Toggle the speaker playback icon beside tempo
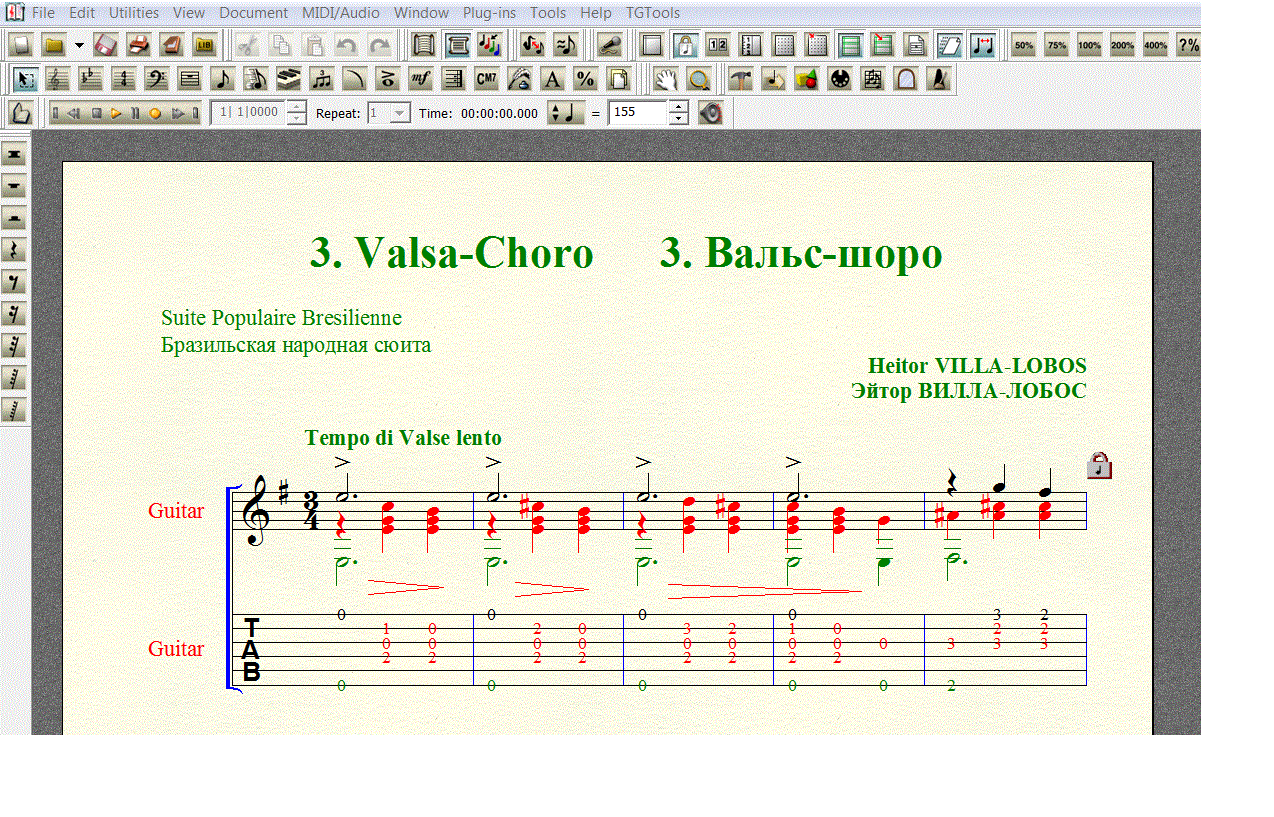1274x817 pixels. pyautogui.click(x=710, y=113)
